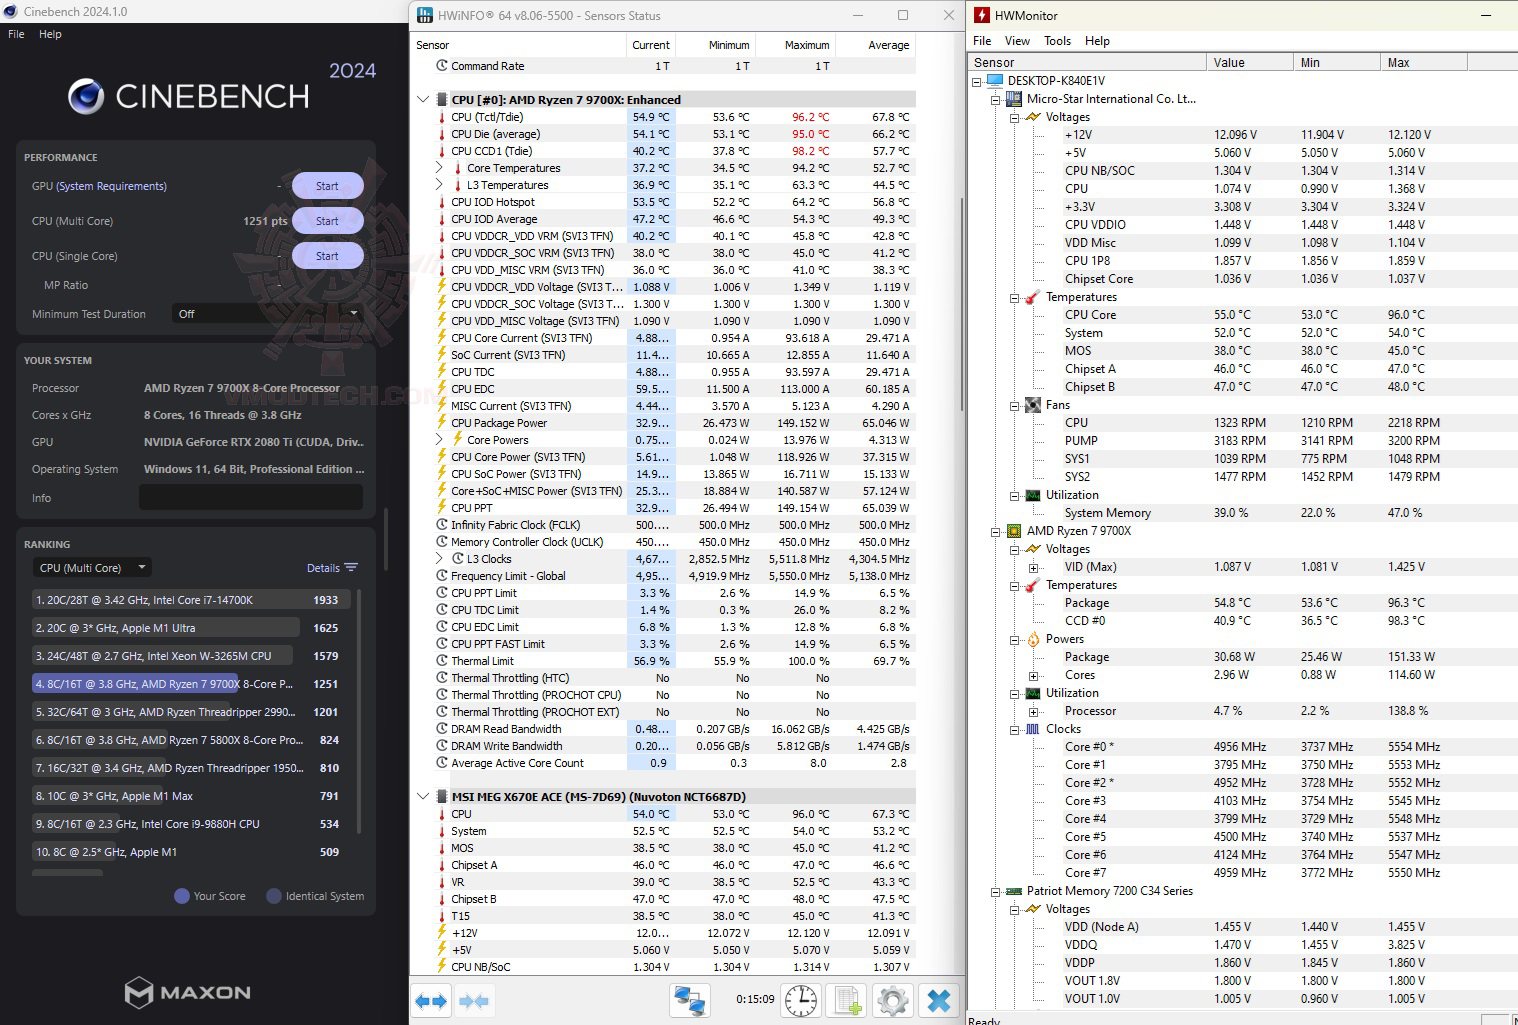The image size is (1518, 1025).
Task: Open HWMonitor View menu
Action: (x=1017, y=41)
